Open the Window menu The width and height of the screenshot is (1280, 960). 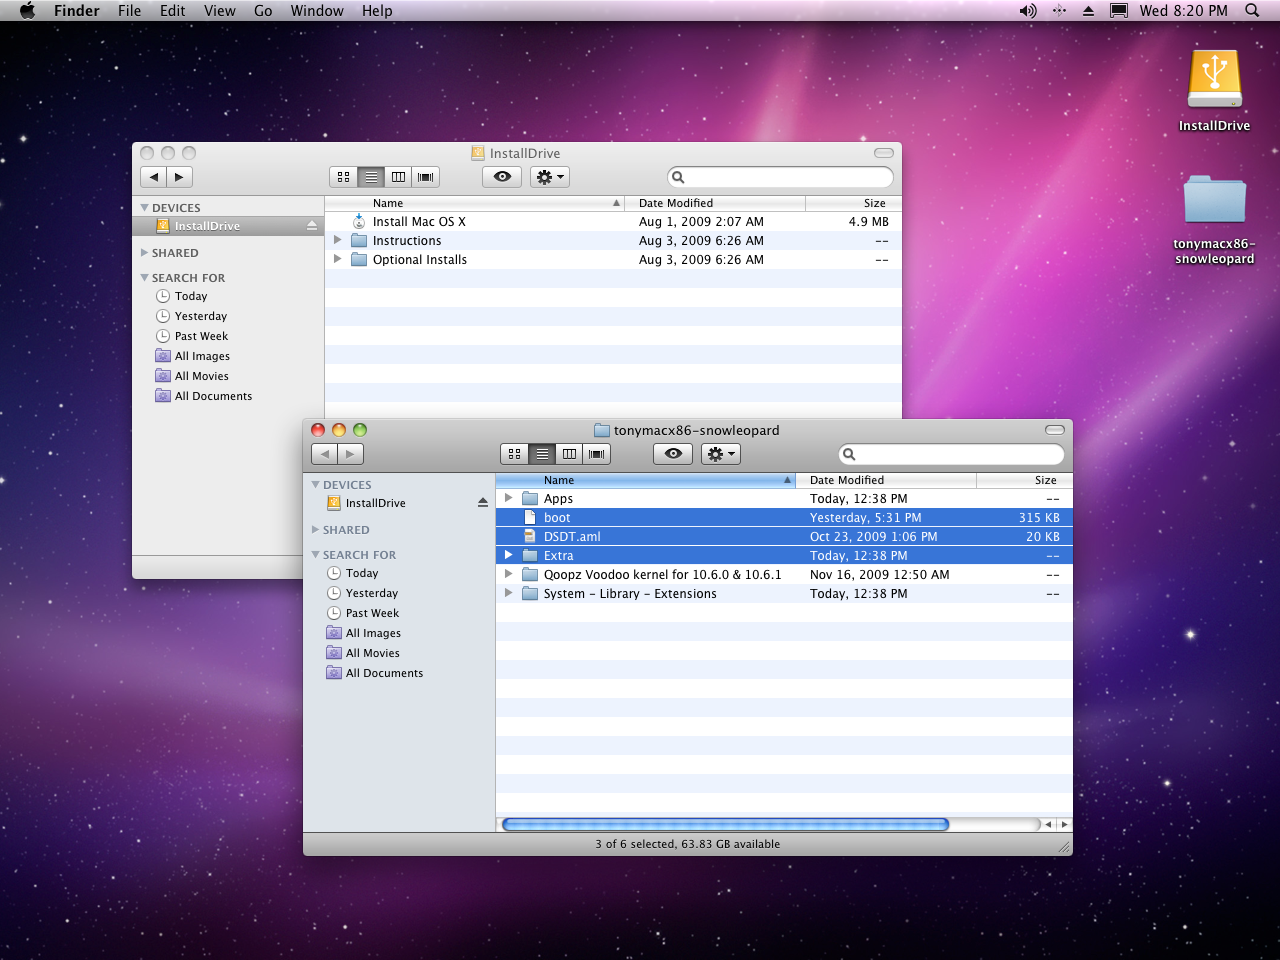pyautogui.click(x=317, y=11)
